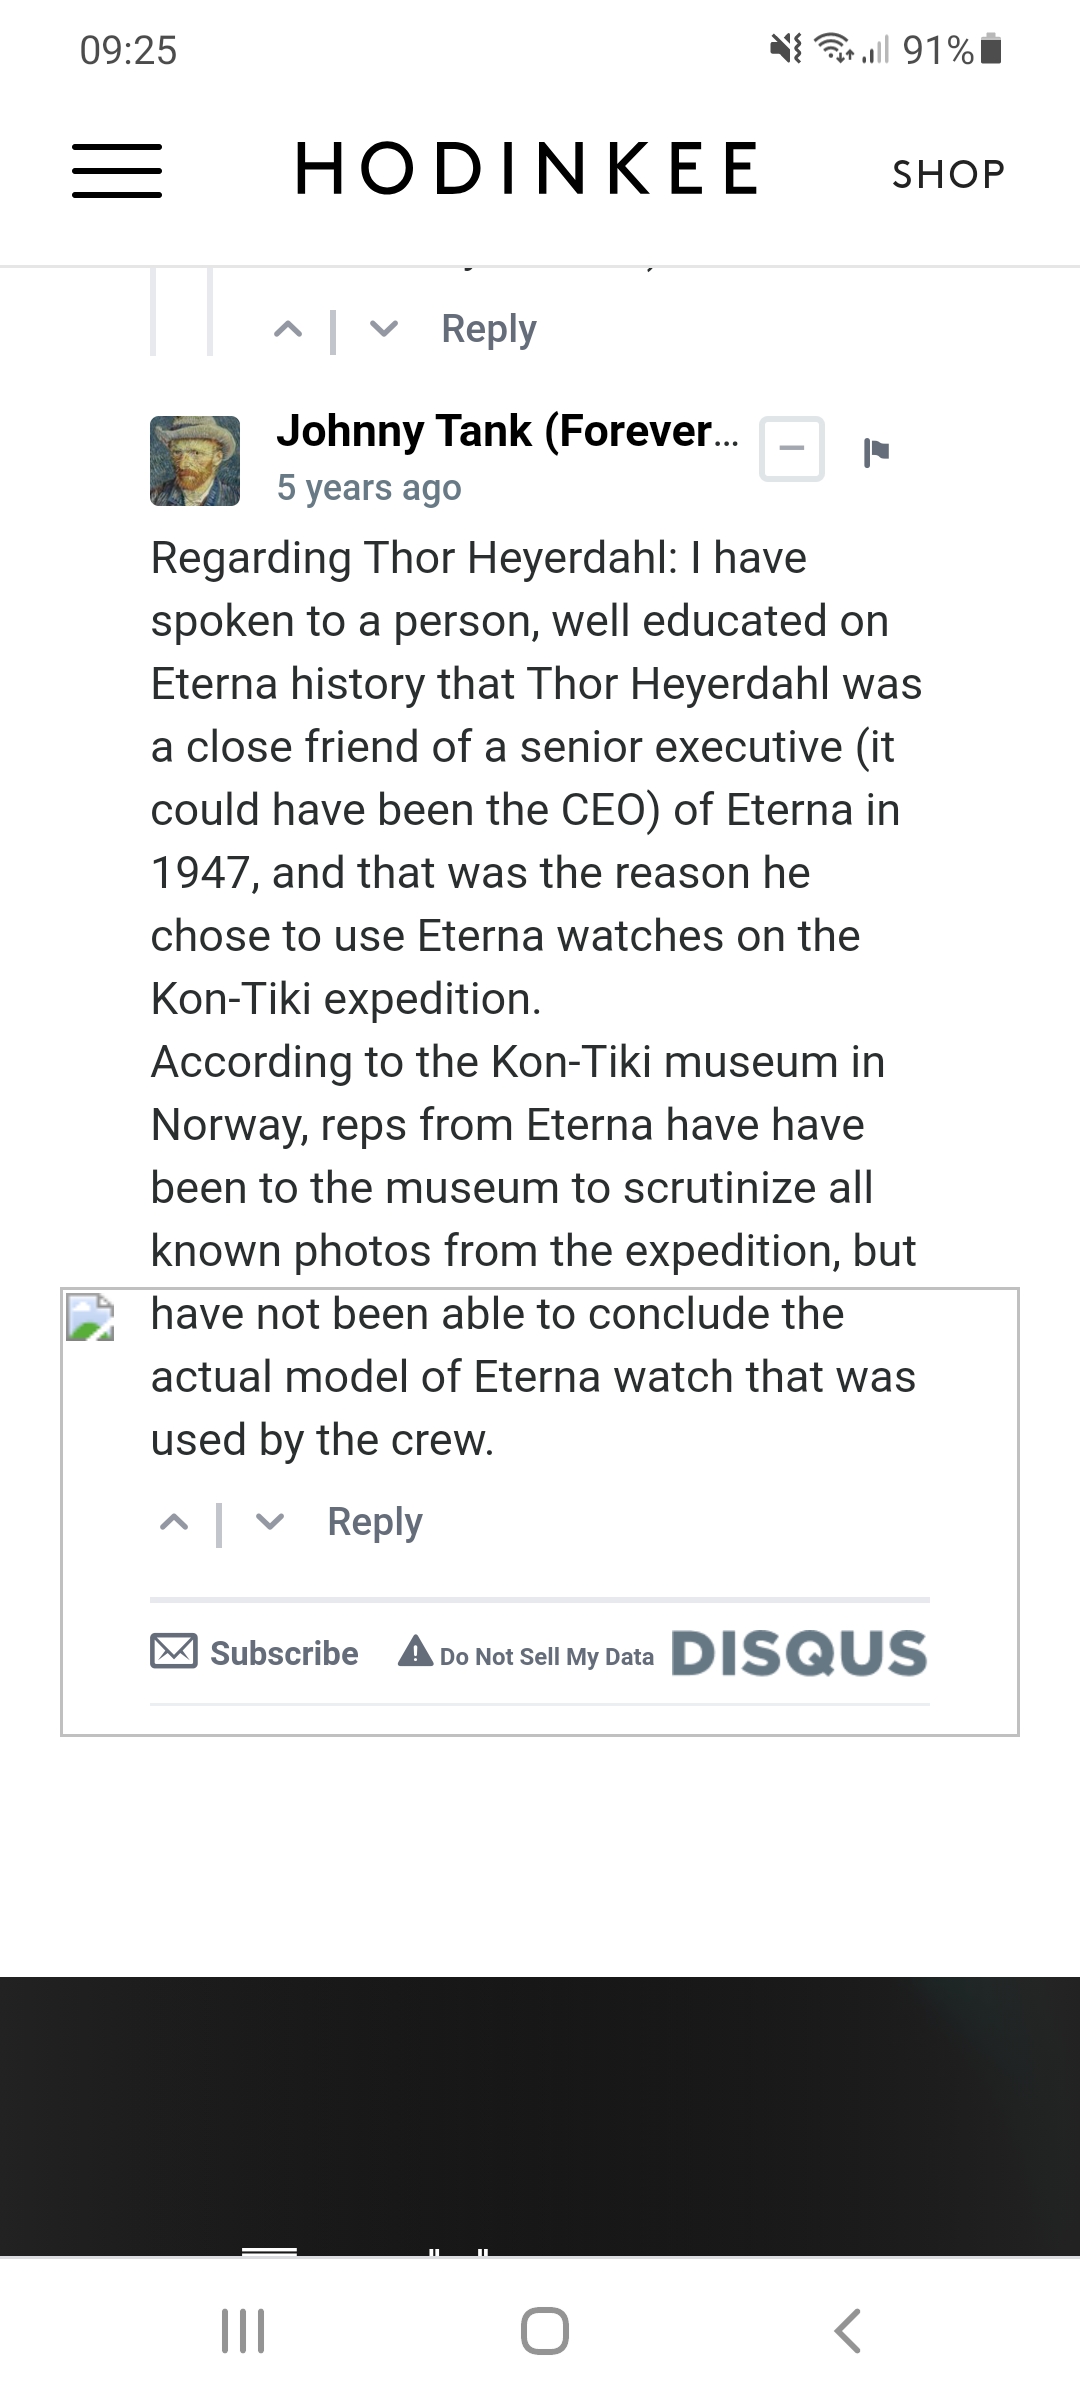Open the SHOP section
The width and height of the screenshot is (1080, 2400).
pos(948,174)
